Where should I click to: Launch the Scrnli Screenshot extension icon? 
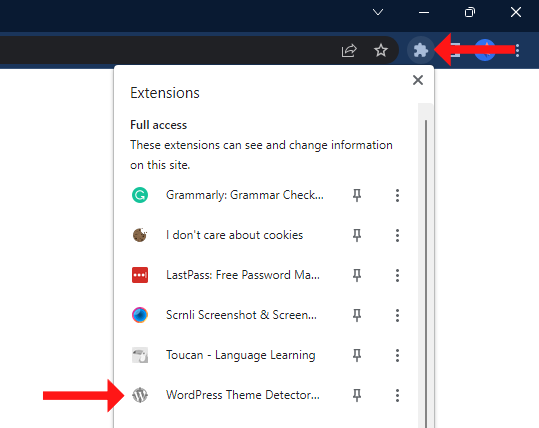(140, 315)
